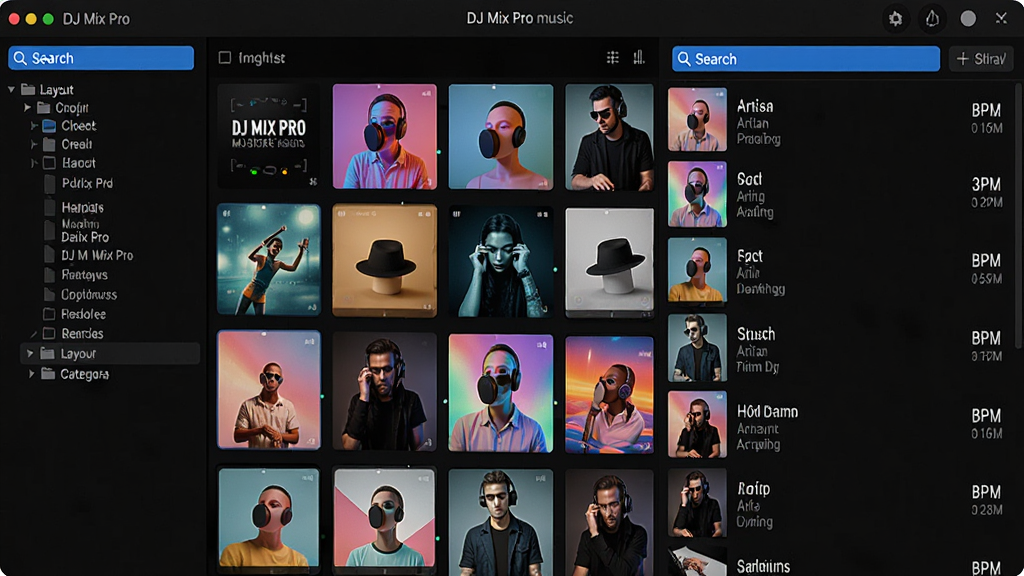Click the Layaut root folder icon
This screenshot has width=1024, height=576.
coord(27,89)
